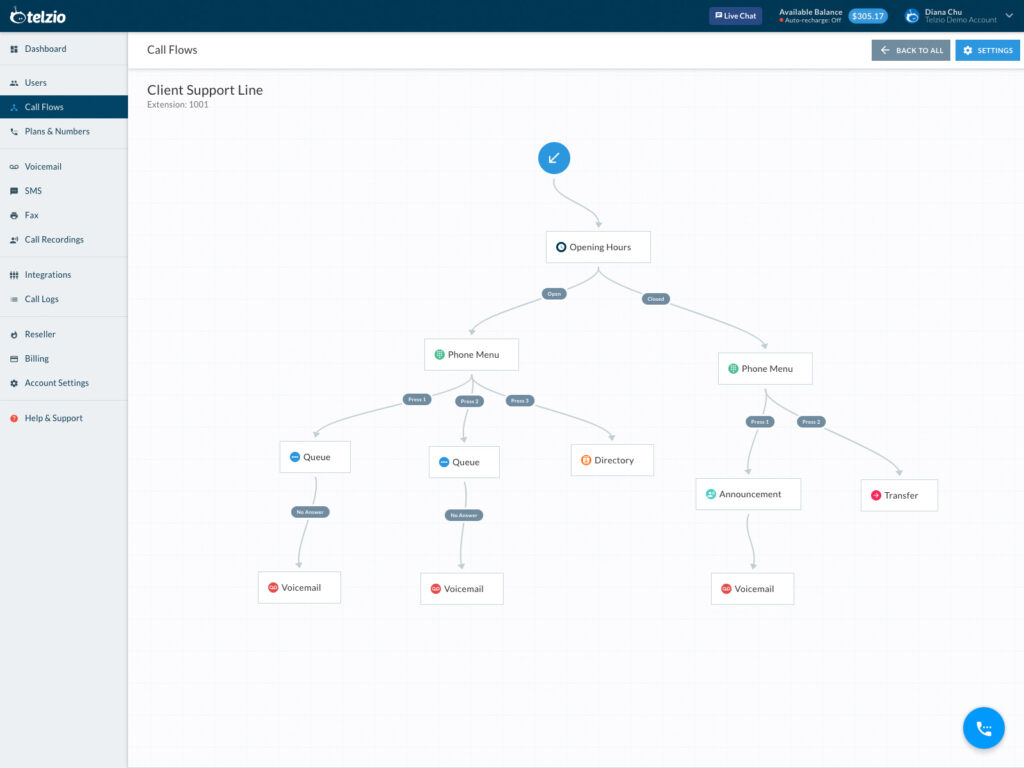This screenshot has width=1024, height=768.
Task: Select the Directory node
Action: tap(612, 460)
